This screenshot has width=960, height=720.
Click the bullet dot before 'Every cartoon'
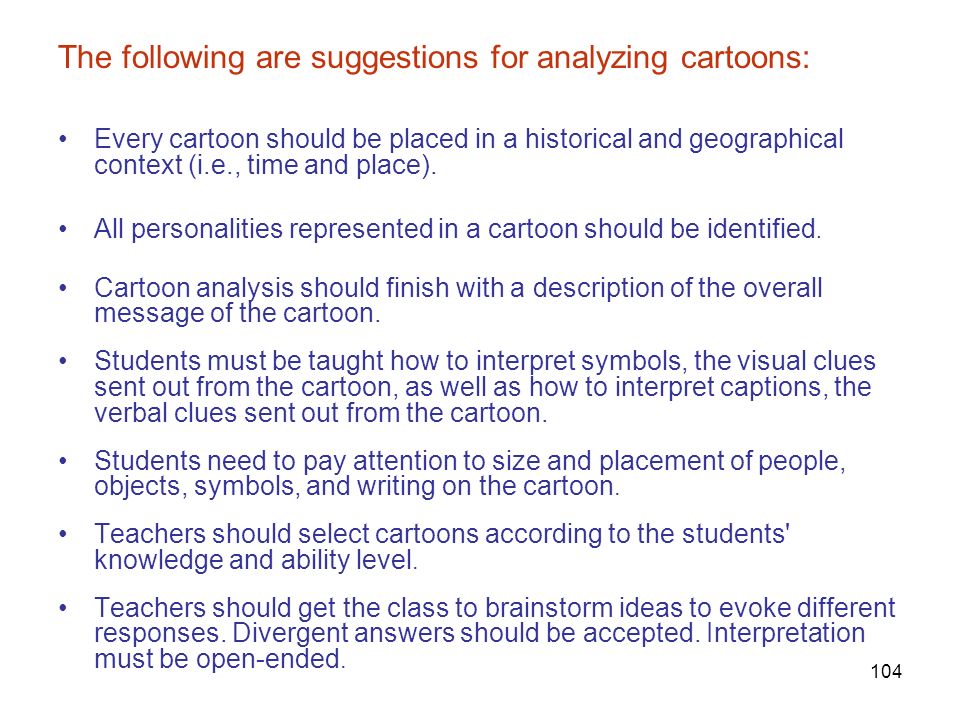pyautogui.click(x=62, y=140)
